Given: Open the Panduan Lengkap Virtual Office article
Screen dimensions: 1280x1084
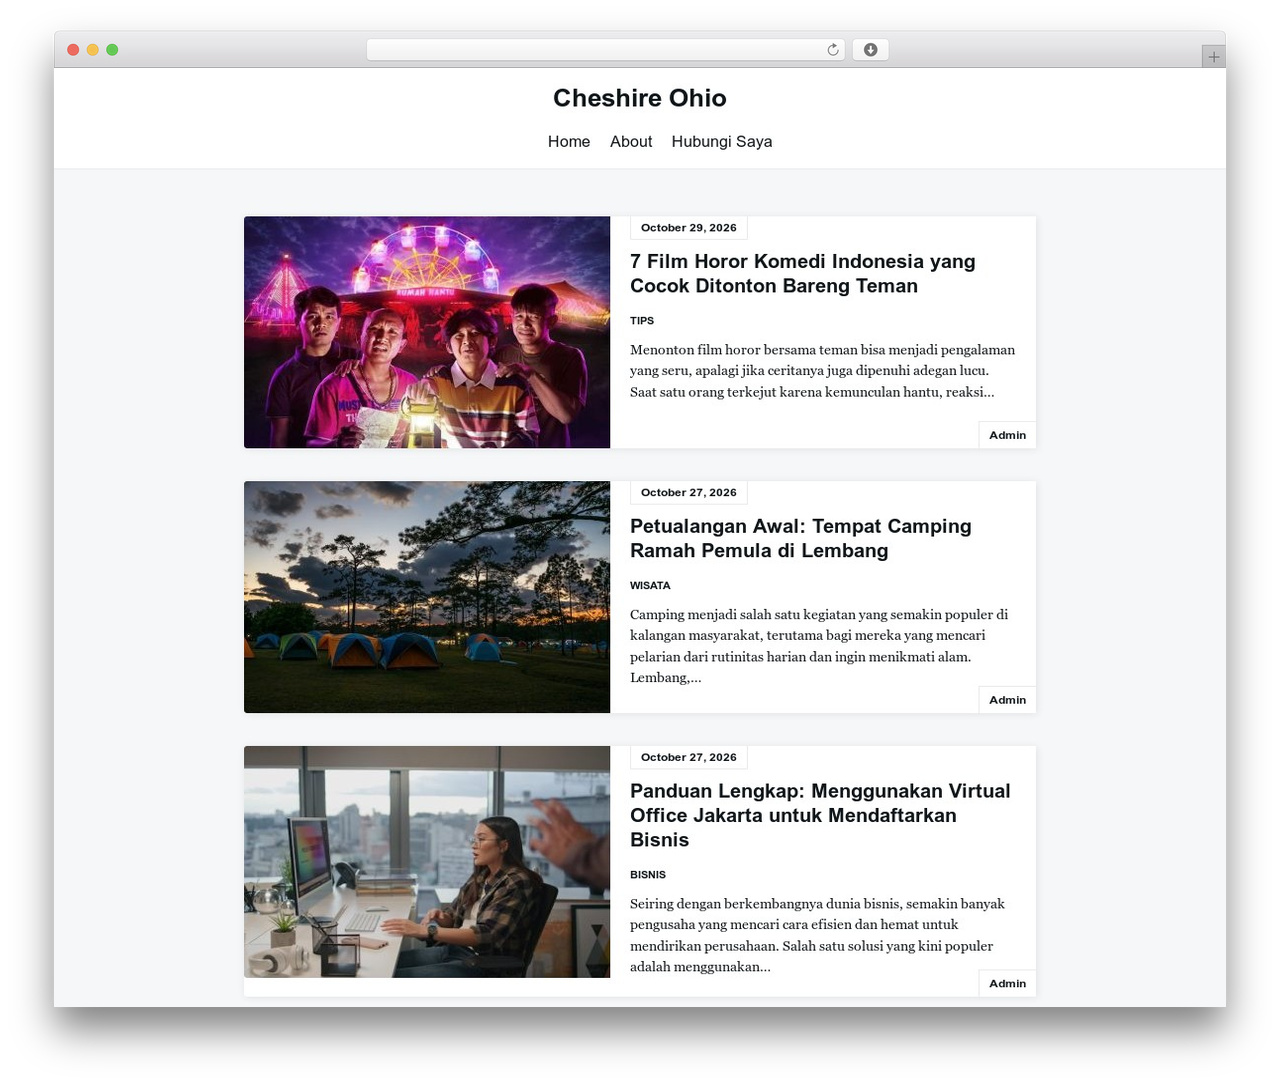Looking at the screenshot, I should pyautogui.click(x=820, y=815).
